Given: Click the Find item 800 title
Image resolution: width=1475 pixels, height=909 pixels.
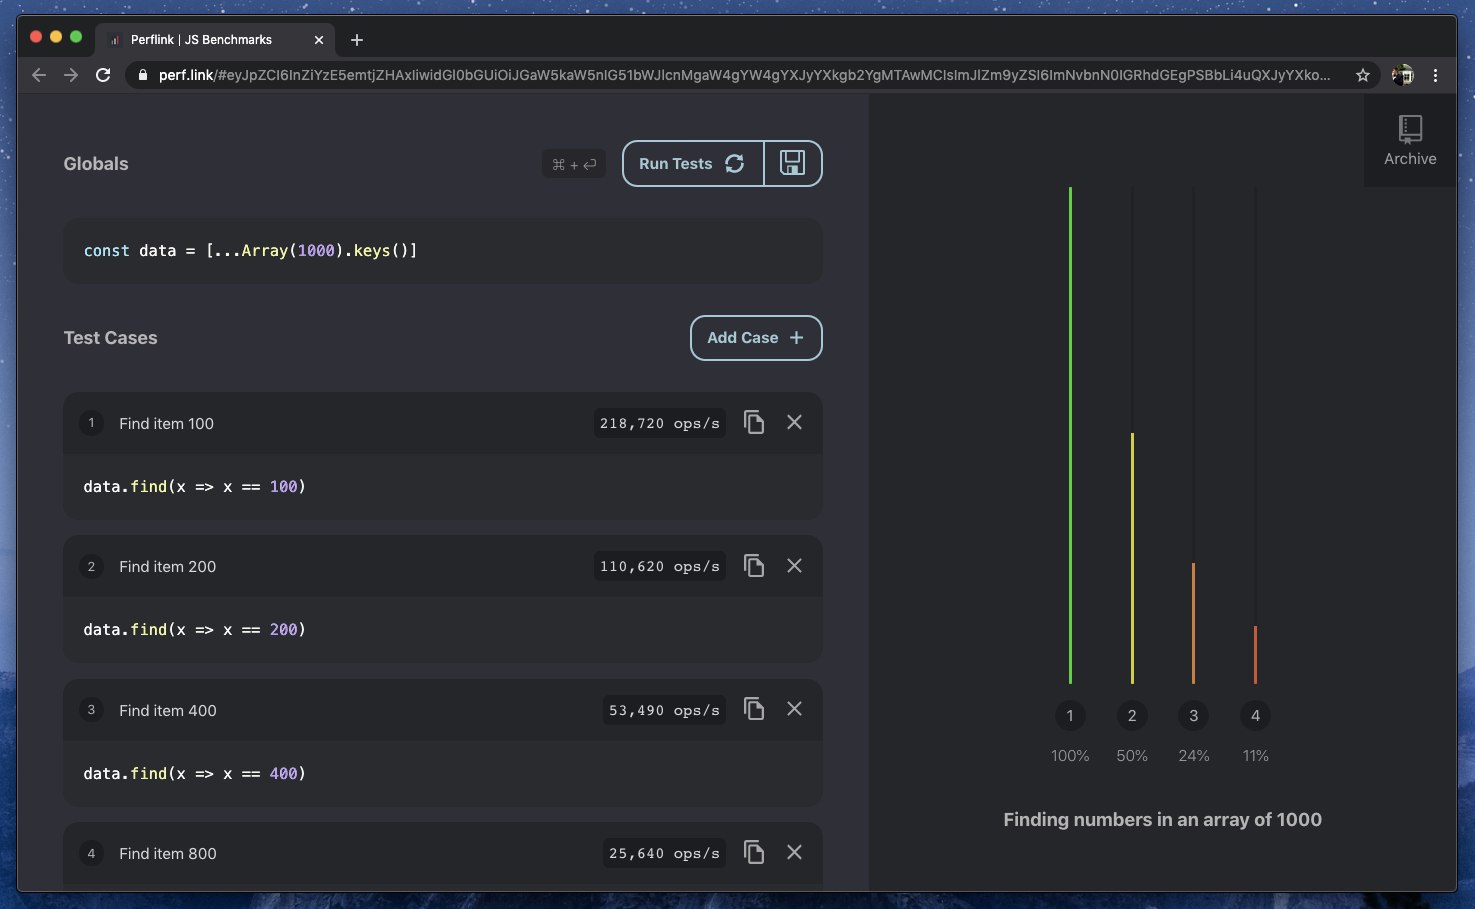Looking at the screenshot, I should click(167, 854).
